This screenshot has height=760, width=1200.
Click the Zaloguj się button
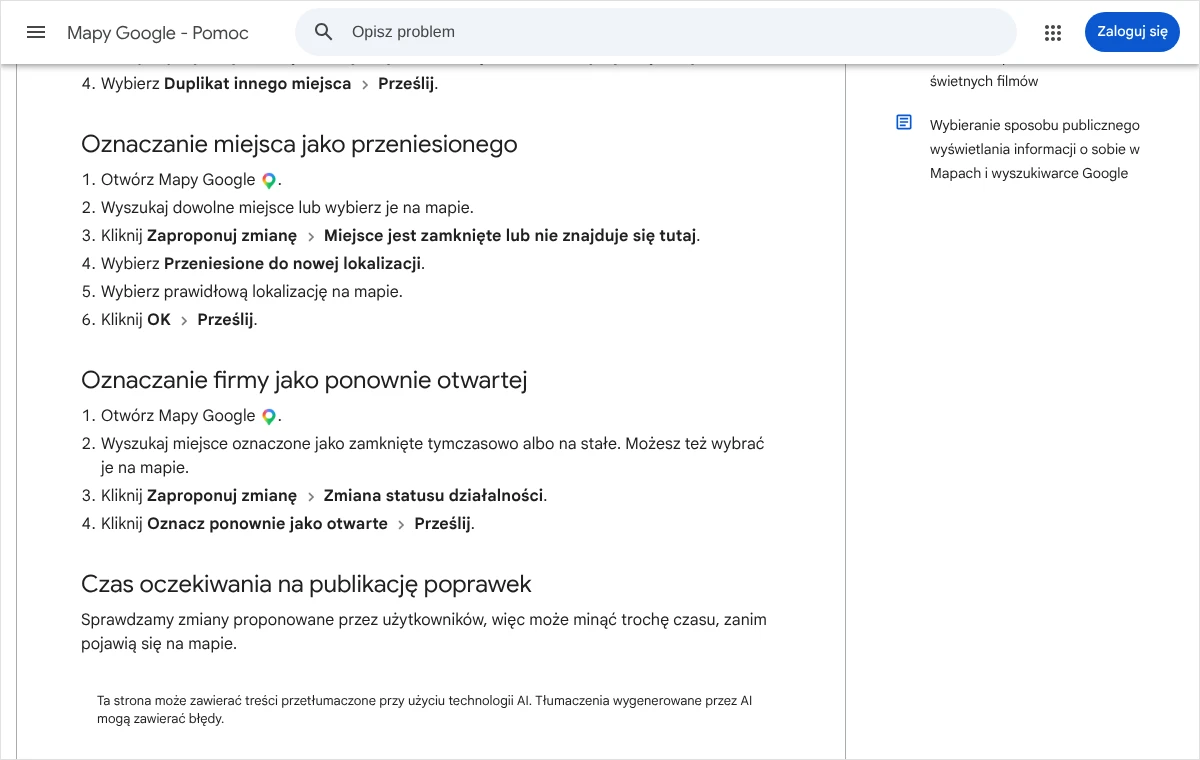pyautogui.click(x=1132, y=32)
